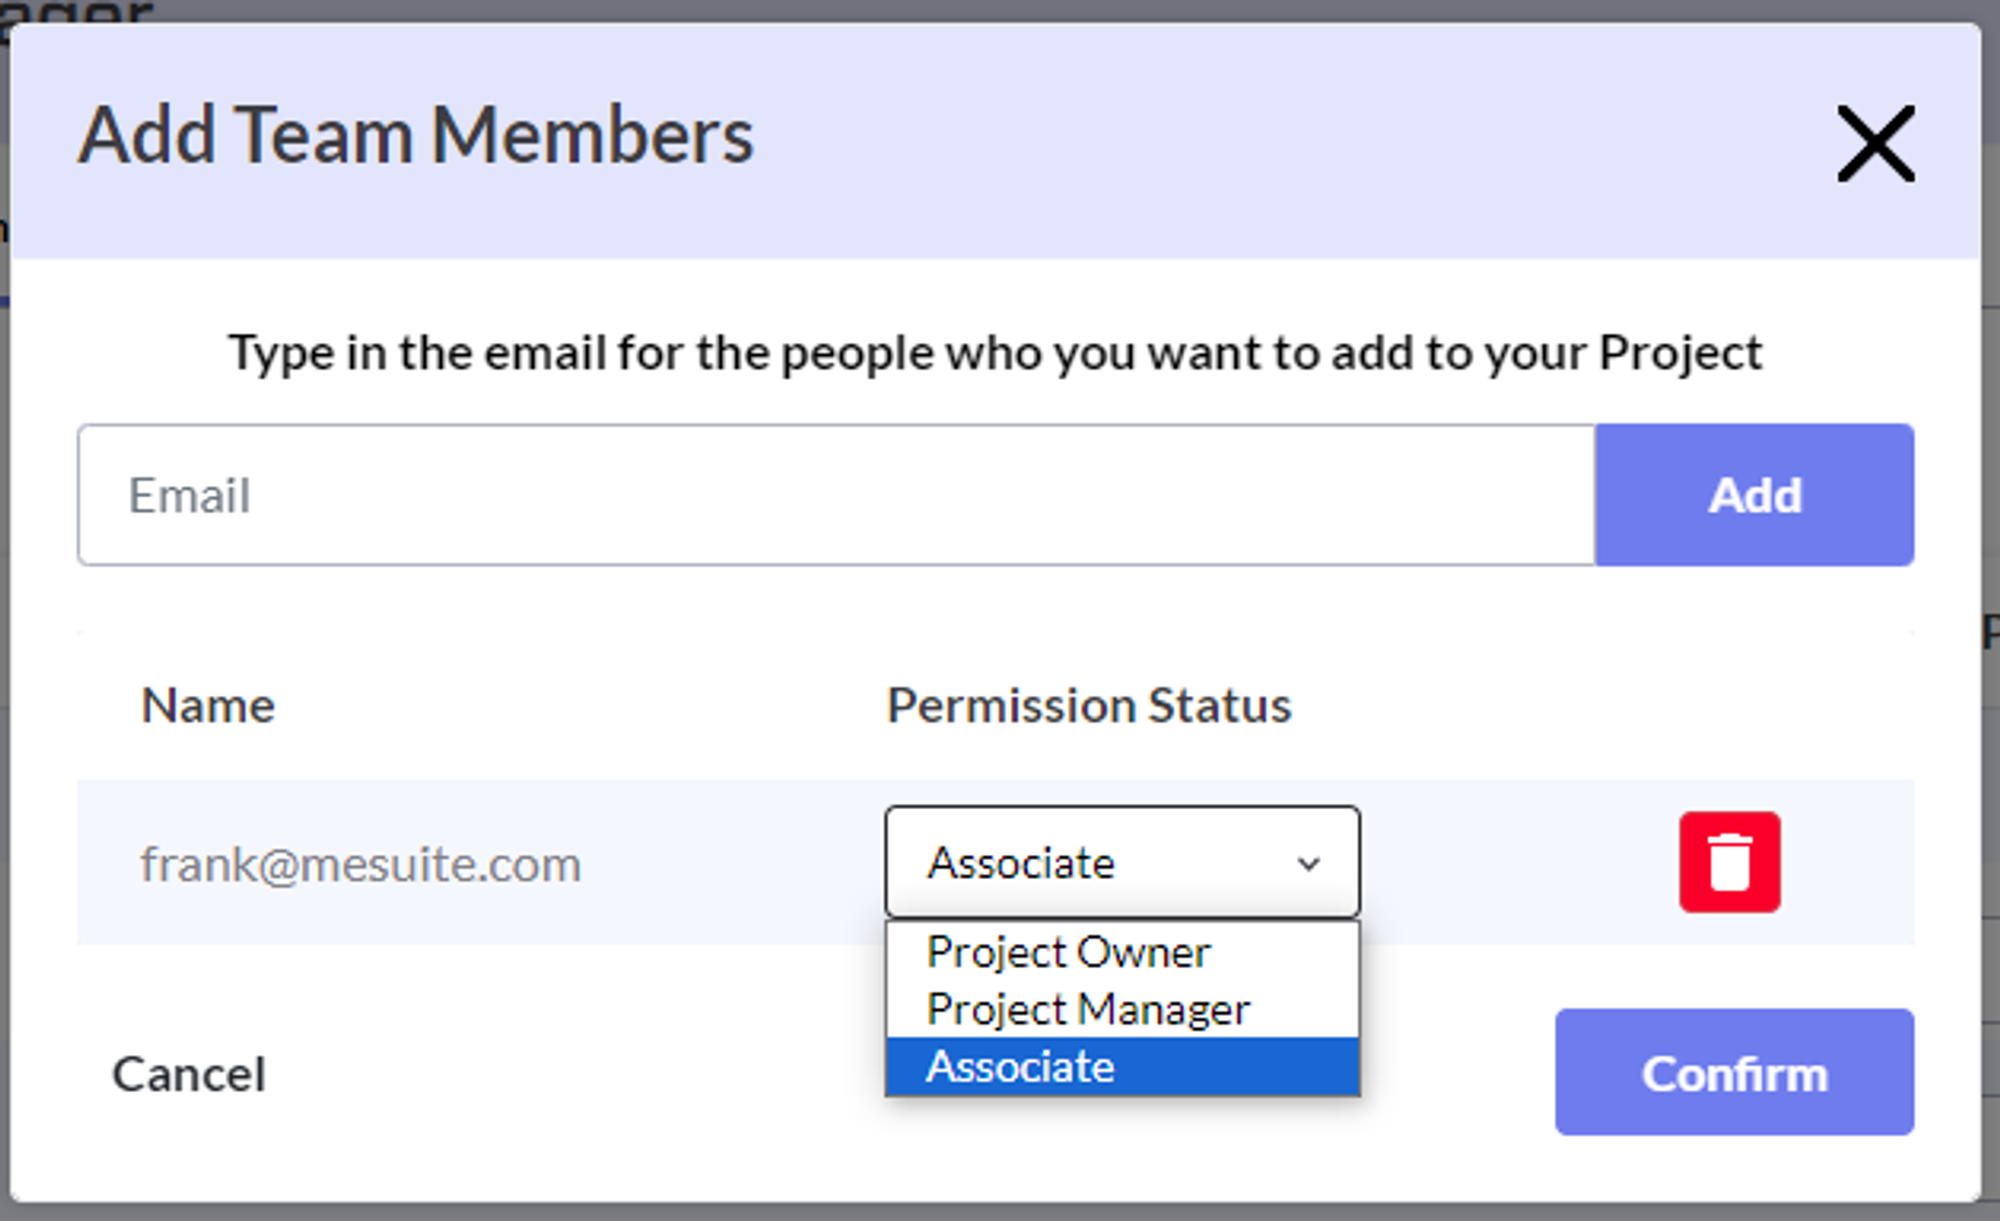Click the Name column header
Image resolution: width=2000 pixels, height=1221 pixels.
point(208,706)
